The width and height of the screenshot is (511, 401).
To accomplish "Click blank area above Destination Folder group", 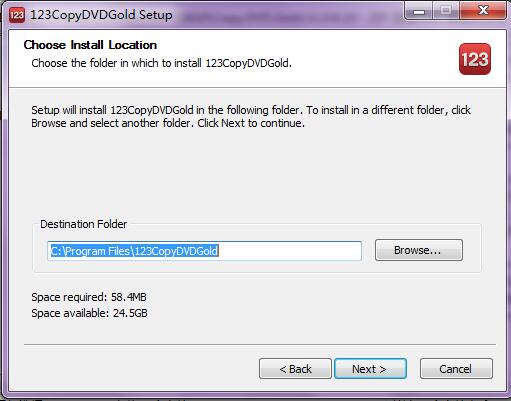I will pos(255,173).
